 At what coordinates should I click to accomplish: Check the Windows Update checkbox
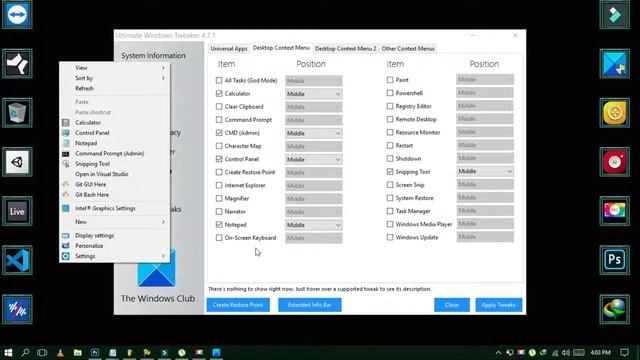[390, 237]
